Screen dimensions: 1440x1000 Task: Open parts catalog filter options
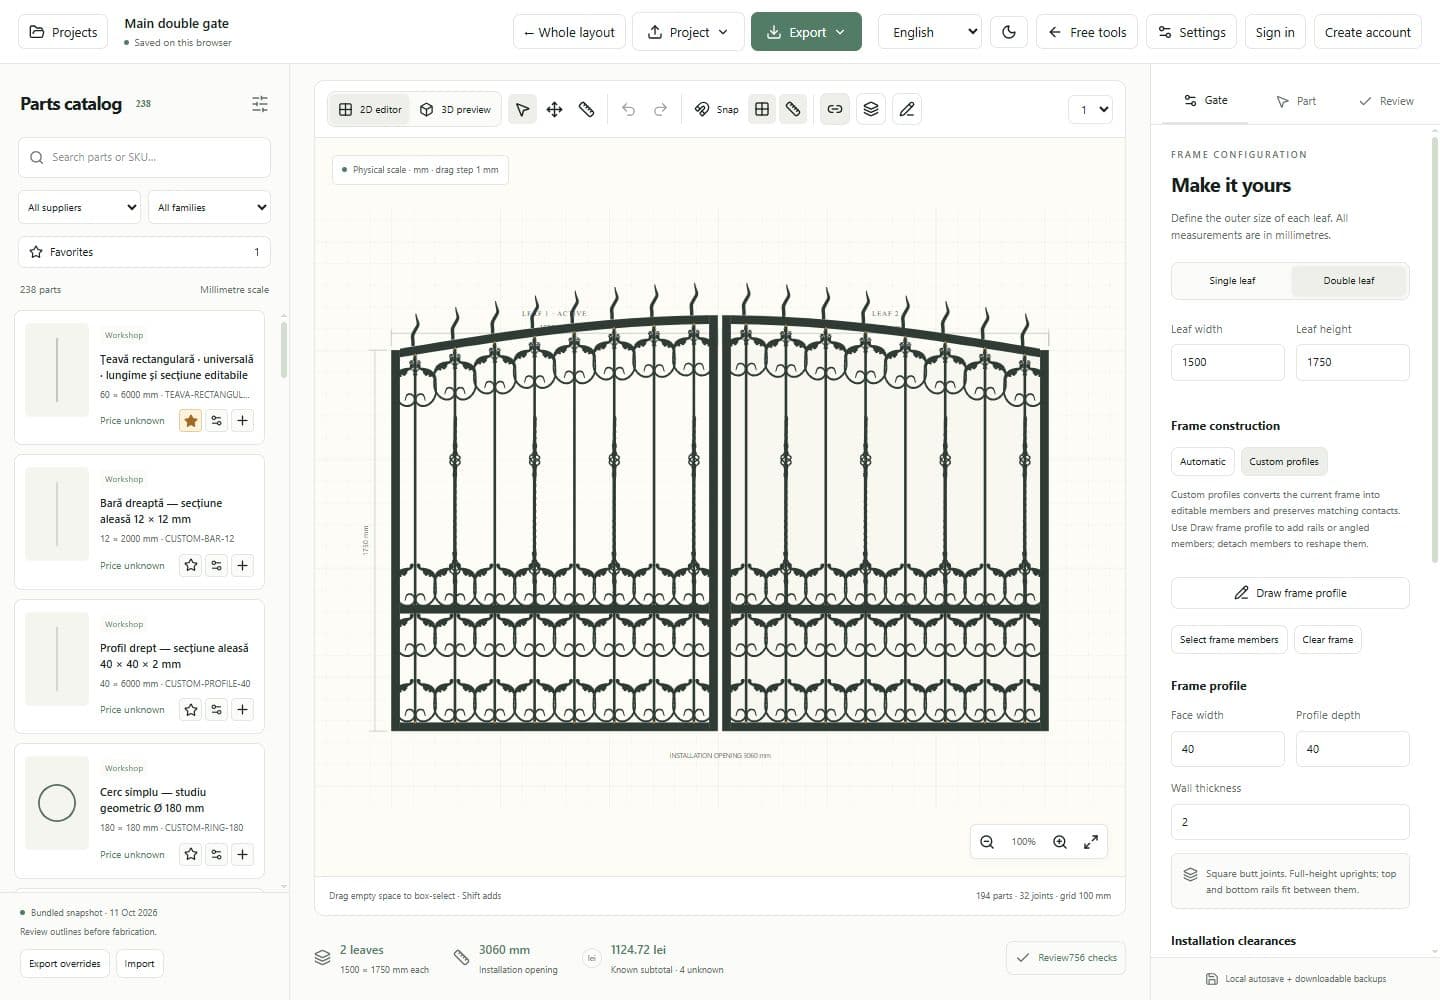point(260,104)
